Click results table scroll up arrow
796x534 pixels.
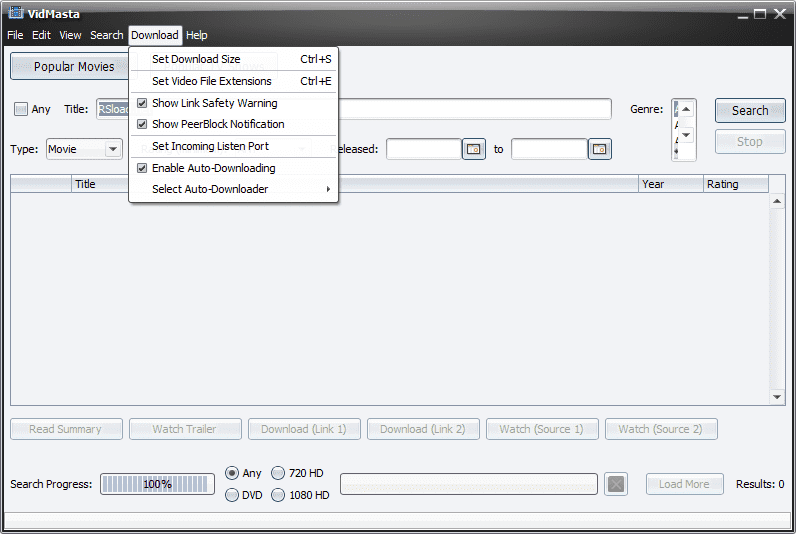click(x=778, y=202)
